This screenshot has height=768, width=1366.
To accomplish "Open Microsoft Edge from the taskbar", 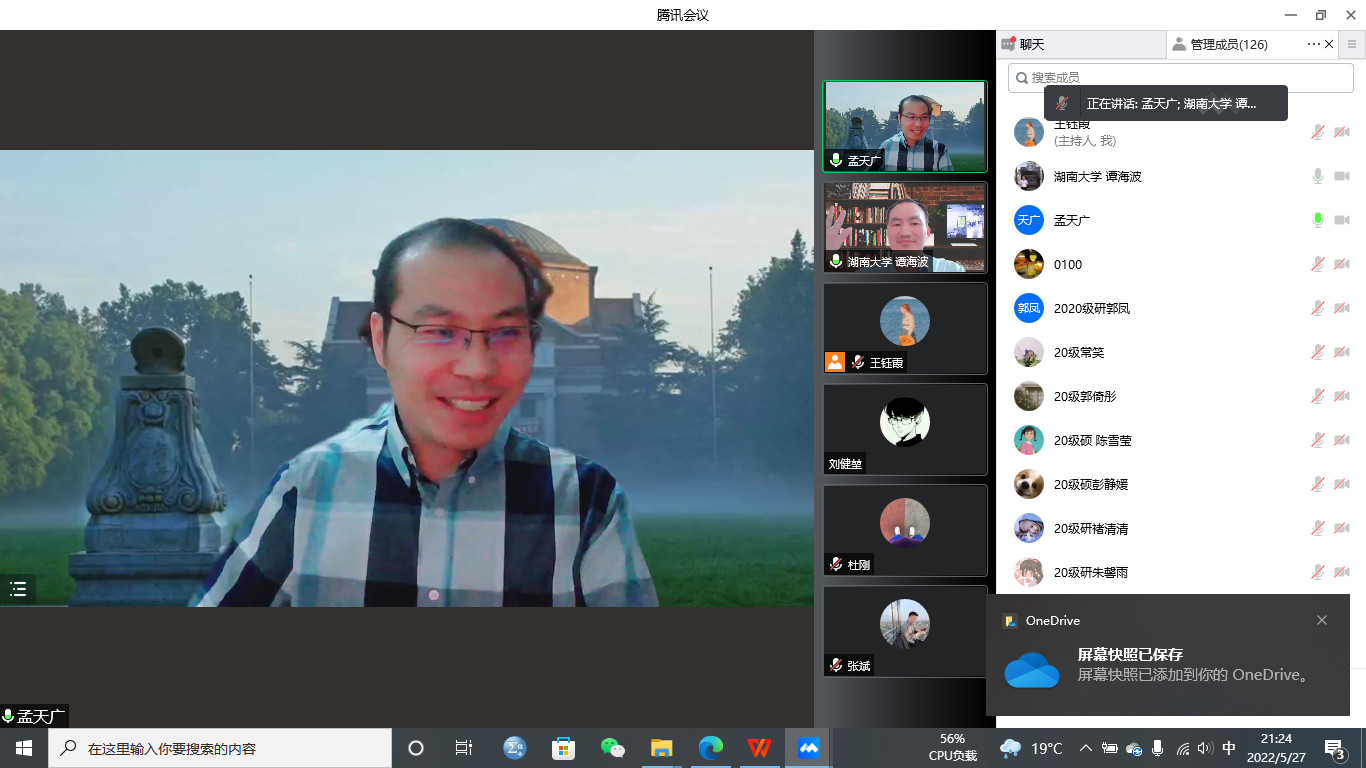I will click(710, 748).
